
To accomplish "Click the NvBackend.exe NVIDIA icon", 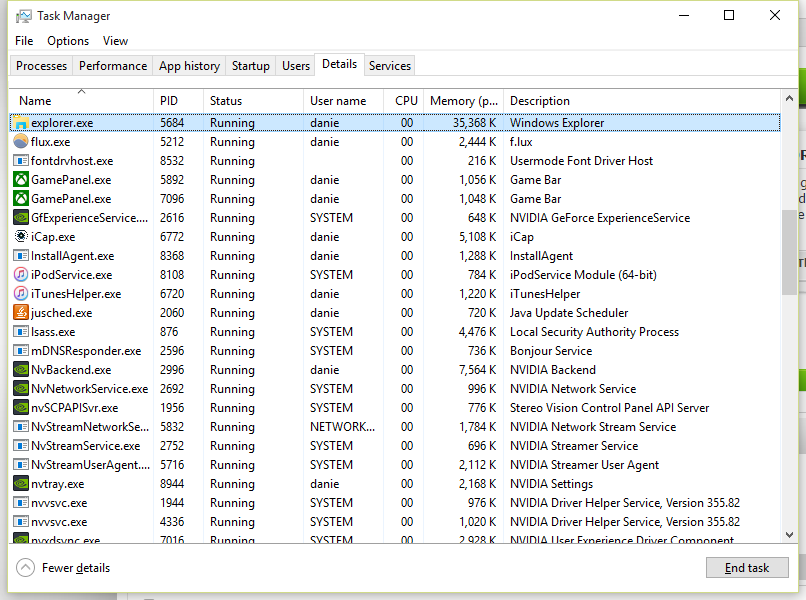I will coord(21,370).
